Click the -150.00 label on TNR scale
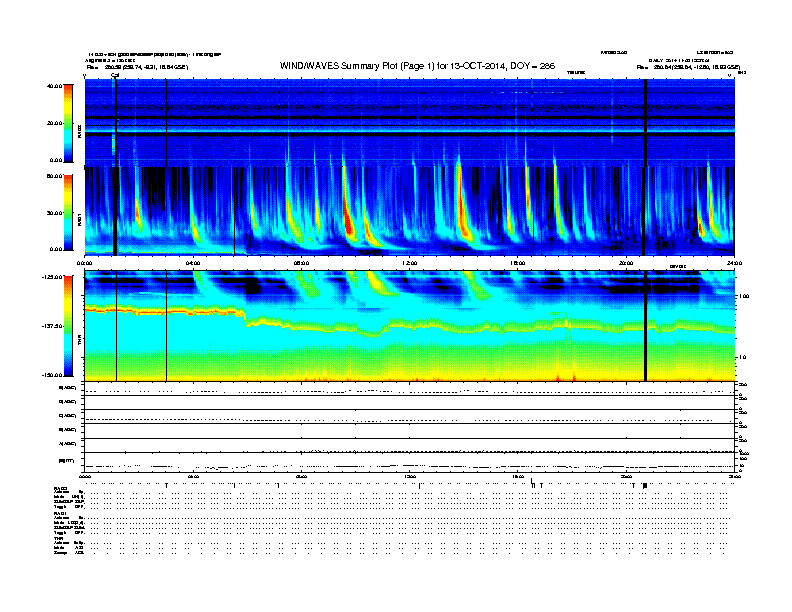Viewport: 792px width, 612px height. [x=53, y=375]
